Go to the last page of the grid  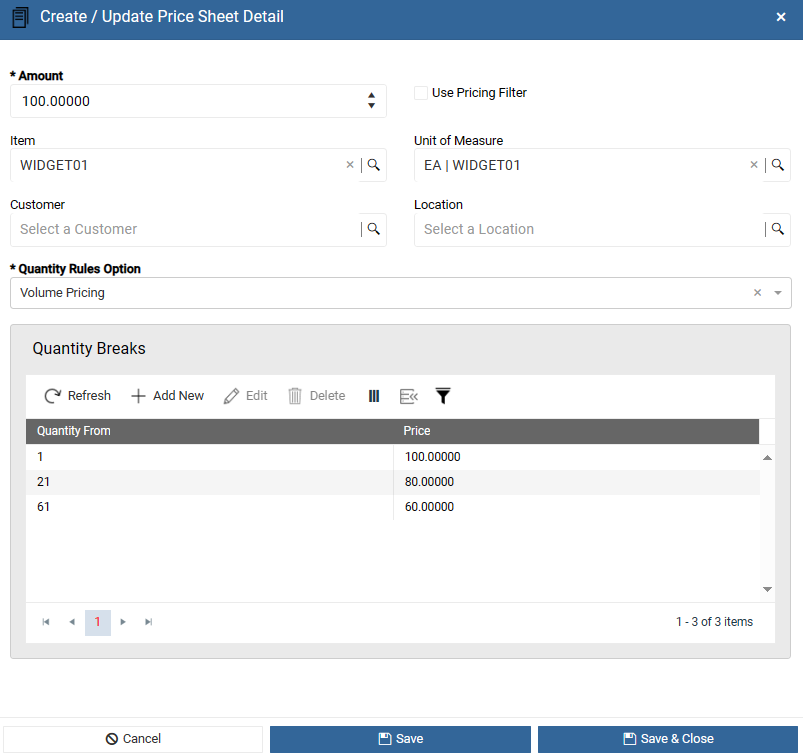coord(149,622)
